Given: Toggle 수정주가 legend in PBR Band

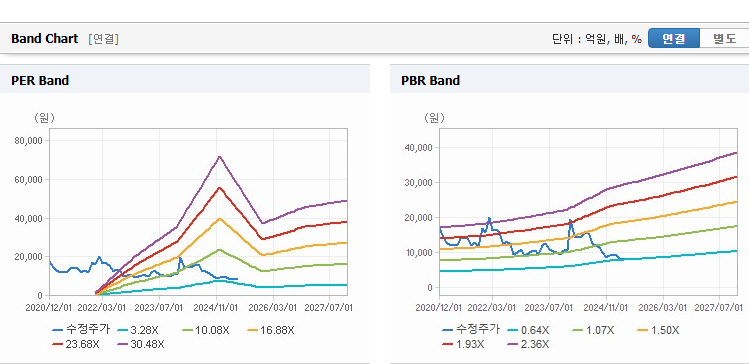Looking at the screenshot, I should click(x=471, y=330).
